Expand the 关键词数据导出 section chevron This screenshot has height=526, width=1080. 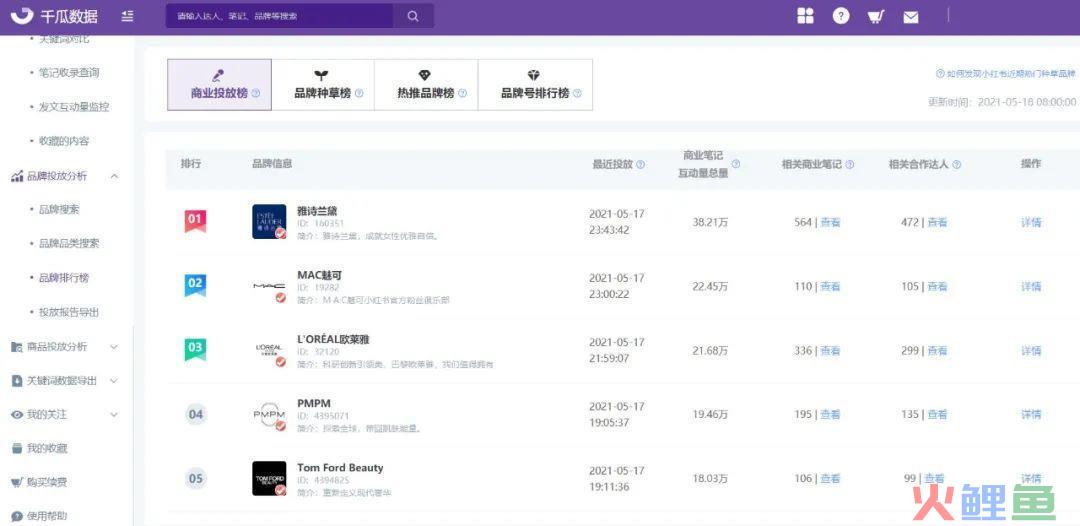pyautogui.click(x=114, y=381)
